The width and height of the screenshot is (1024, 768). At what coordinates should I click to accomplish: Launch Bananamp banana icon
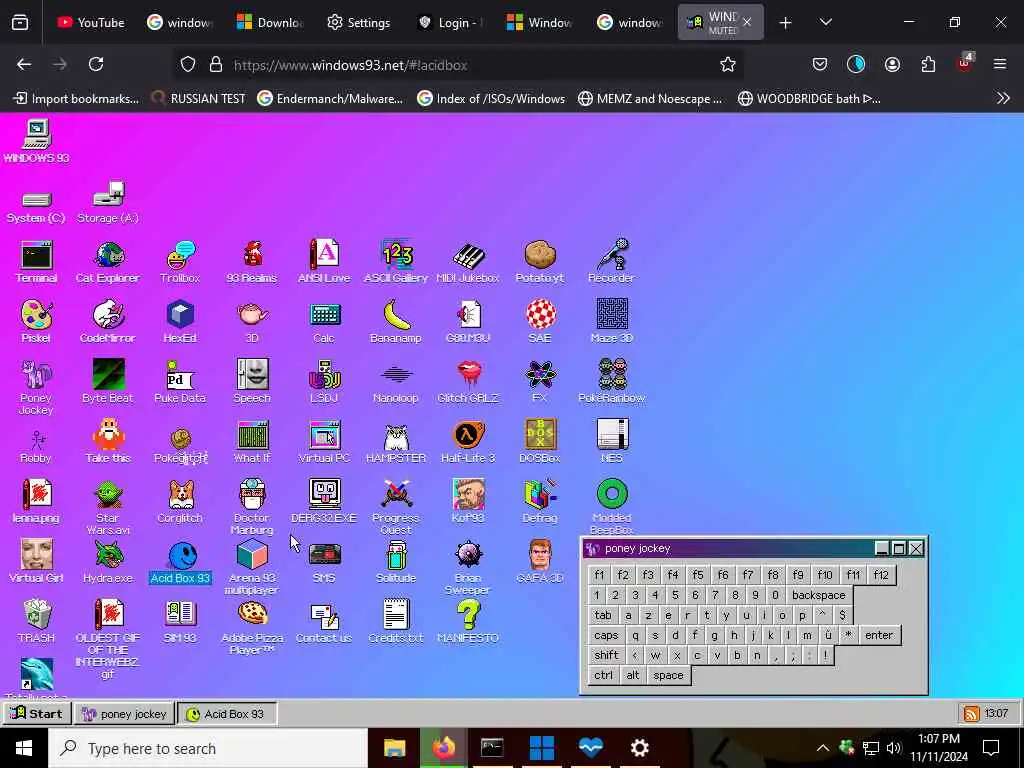(396, 321)
